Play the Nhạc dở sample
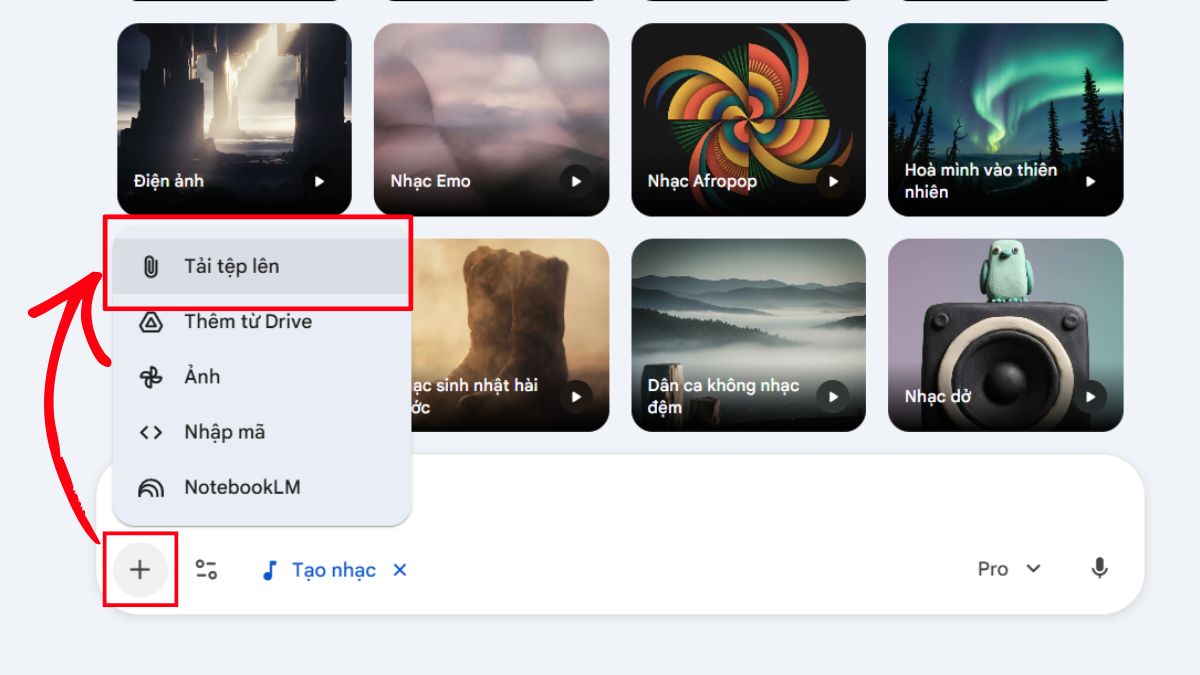 [1090, 397]
